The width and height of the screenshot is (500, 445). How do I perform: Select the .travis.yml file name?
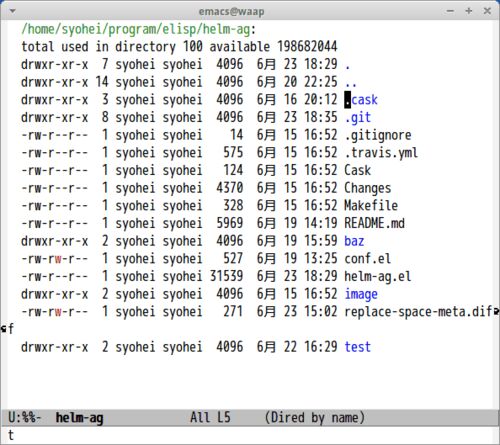coord(381,153)
